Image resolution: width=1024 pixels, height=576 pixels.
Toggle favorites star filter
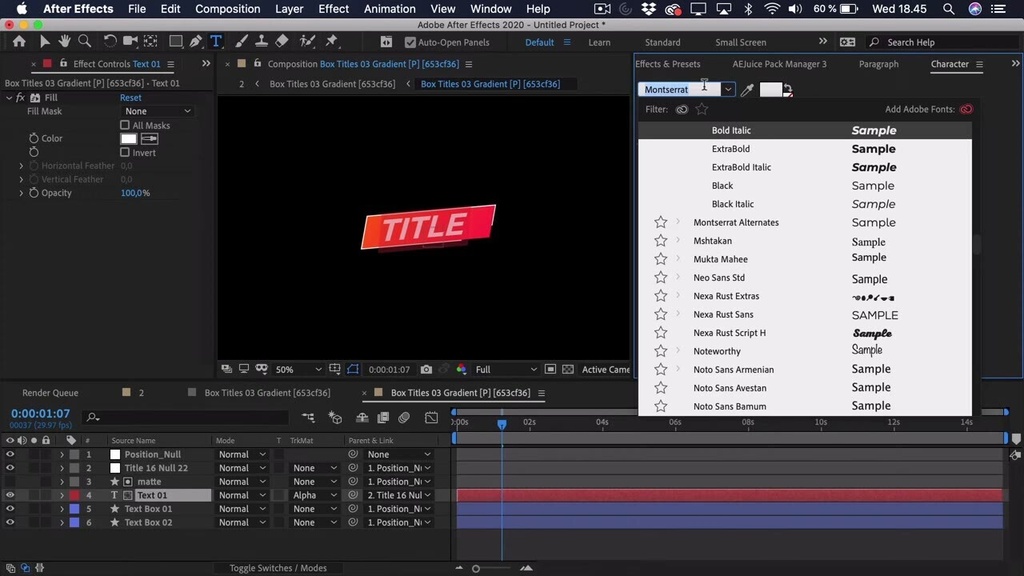click(702, 109)
